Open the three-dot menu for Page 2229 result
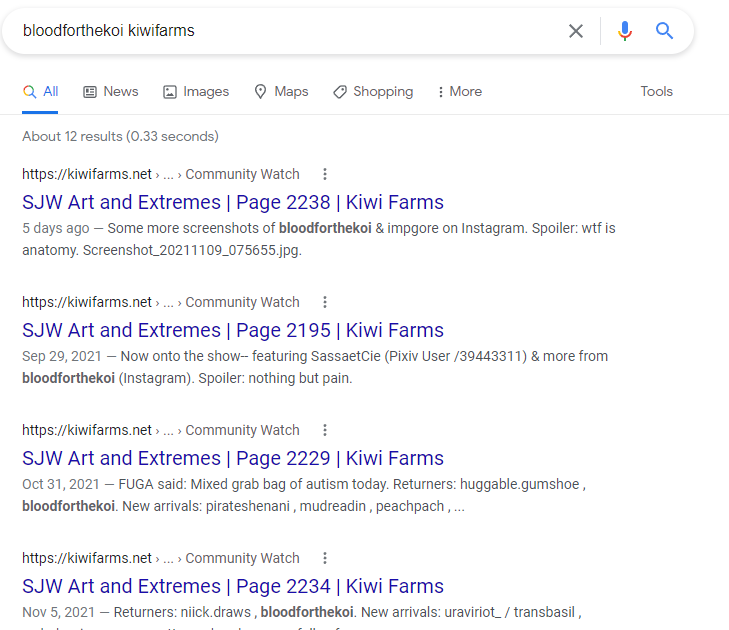This screenshot has width=729, height=630. click(325, 430)
